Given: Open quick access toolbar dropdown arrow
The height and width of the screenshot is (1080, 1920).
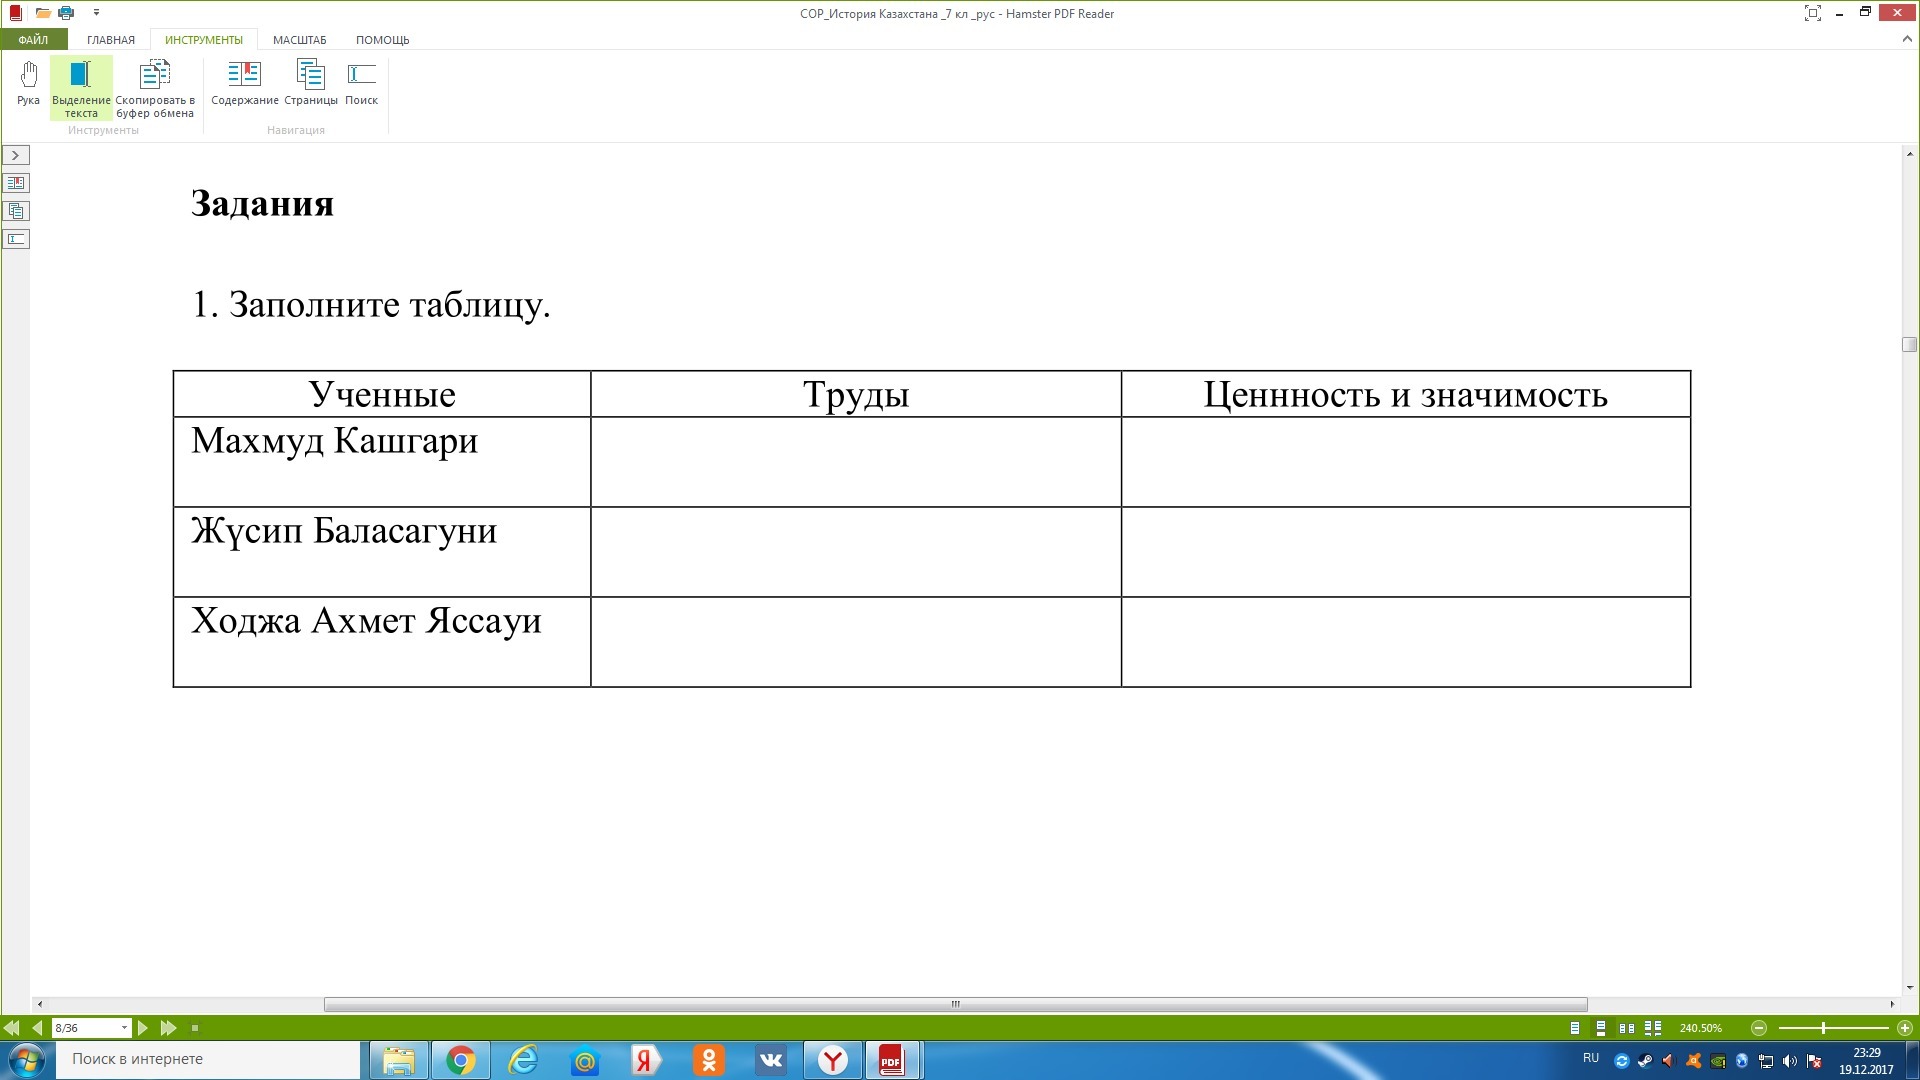Looking at the screenshot, I should pyautogui.click(x=96, y=13).
